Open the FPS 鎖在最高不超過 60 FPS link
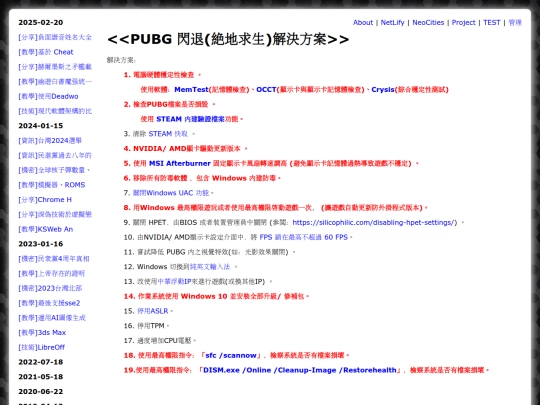Image resolution: width=540 pixels, height=405 pixels. [x=304, y=237]
